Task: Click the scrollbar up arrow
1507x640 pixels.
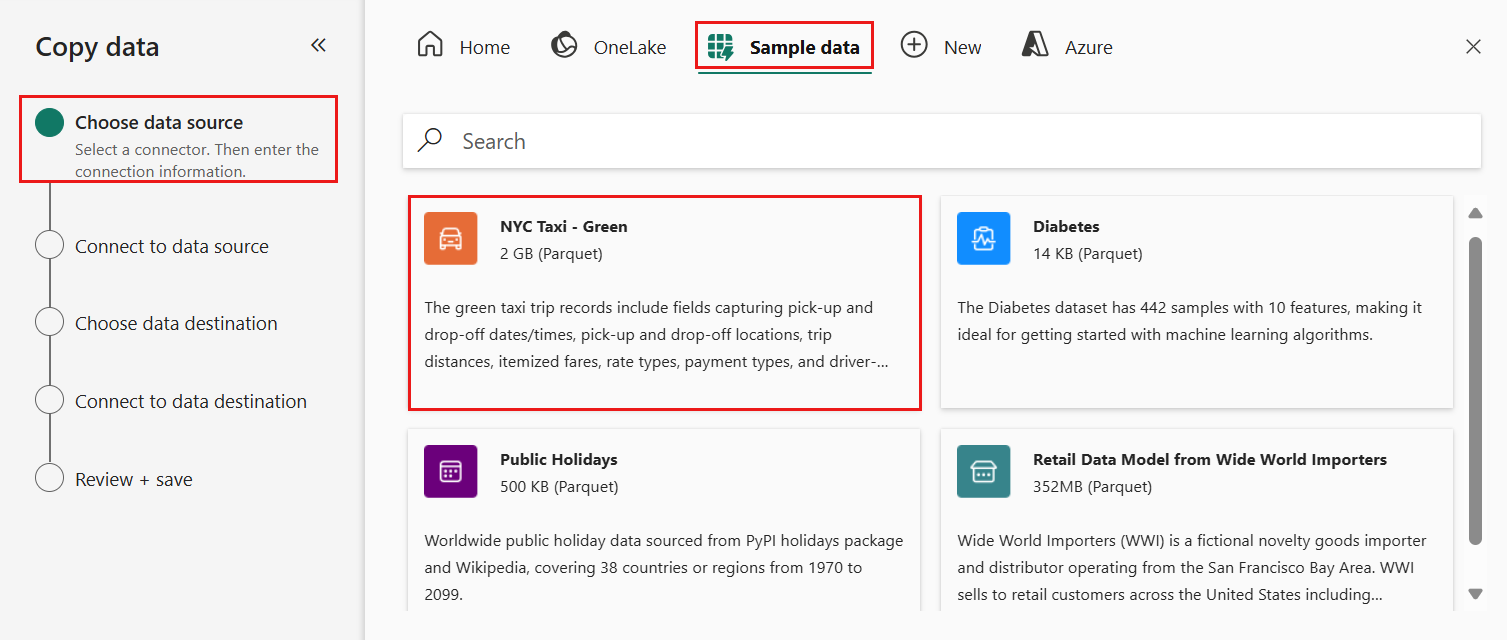Action: tap(1475, 213)
